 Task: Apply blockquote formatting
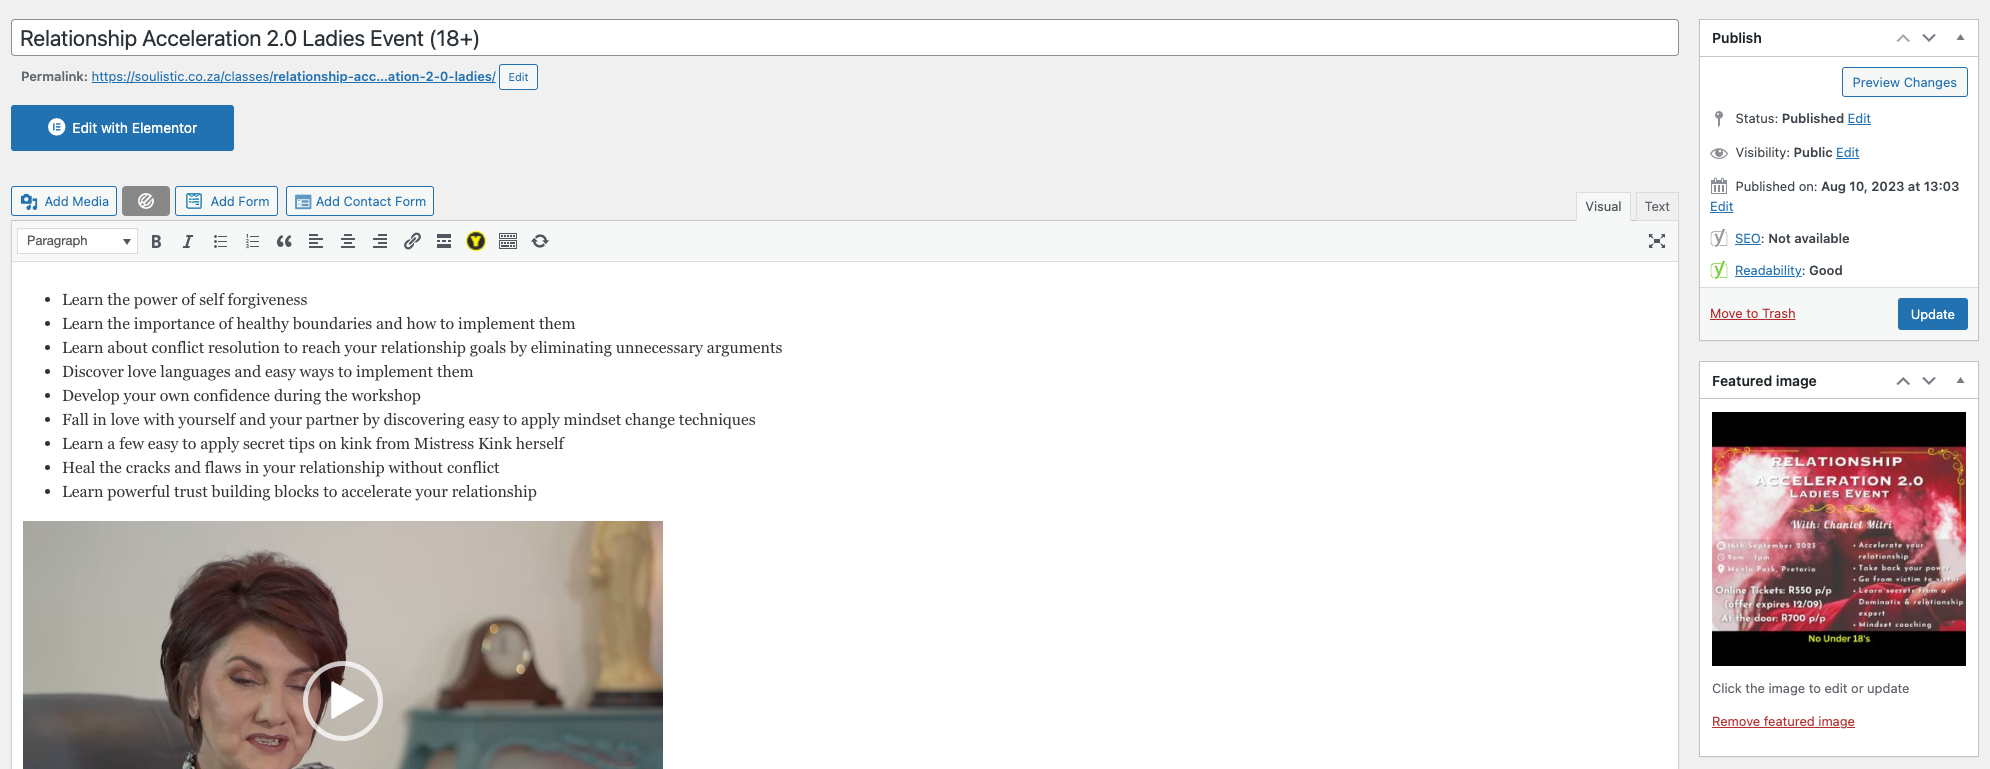click(x=284, y=241)
